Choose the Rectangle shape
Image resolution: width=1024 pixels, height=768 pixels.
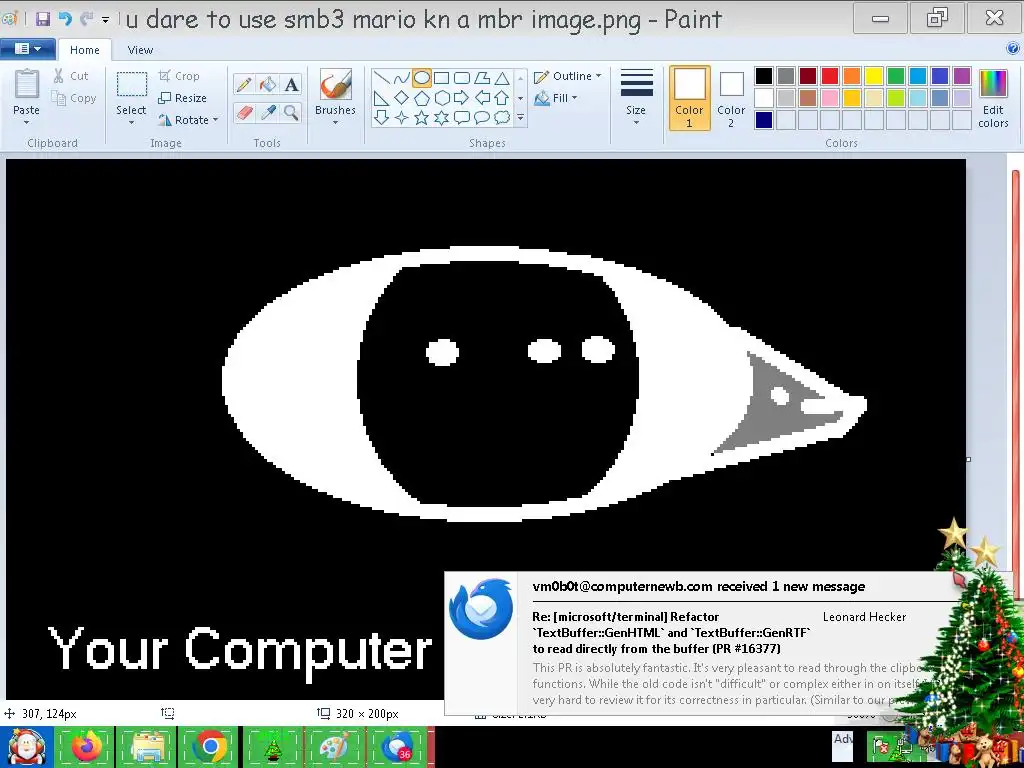point(441,78)
